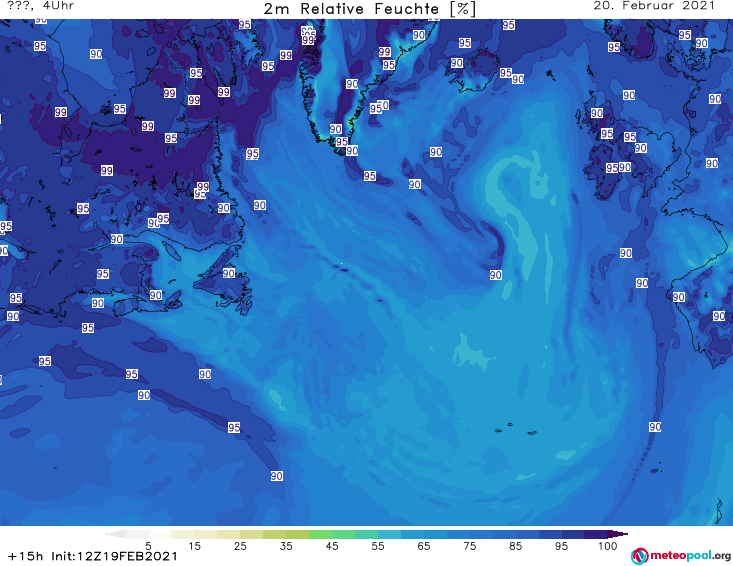Click legend value 65 on color scale
The height and width of the screenshot is (566, 733).
424,546
